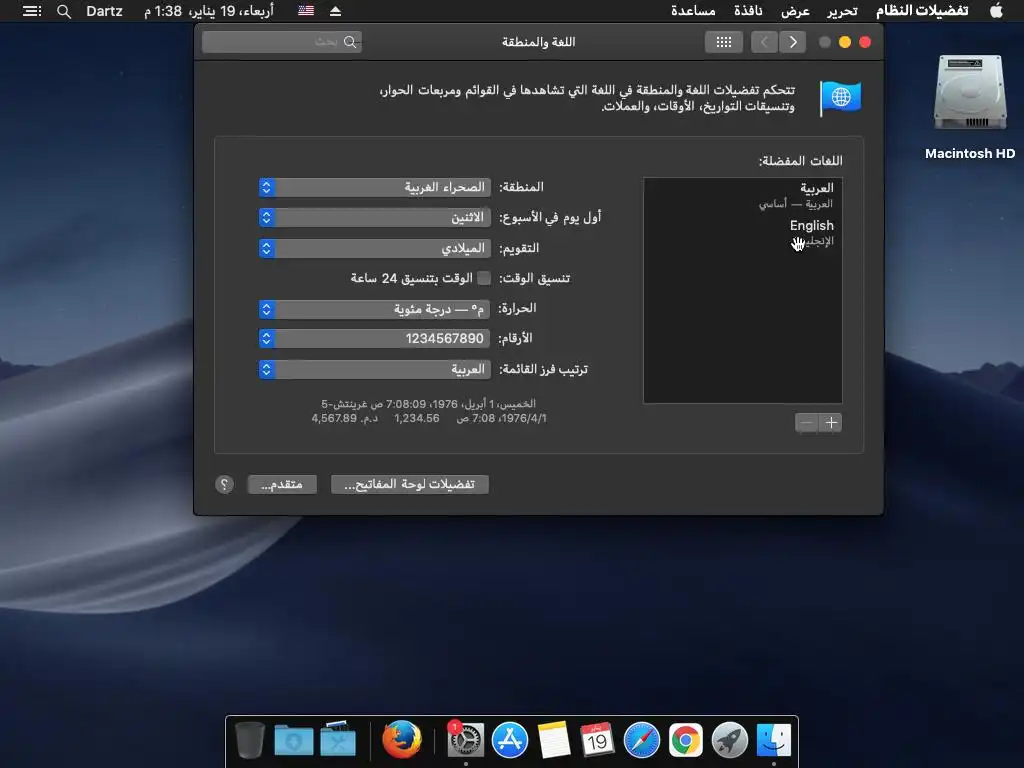
Task: Open the تحرير menu
Action: tap(842, 11)
